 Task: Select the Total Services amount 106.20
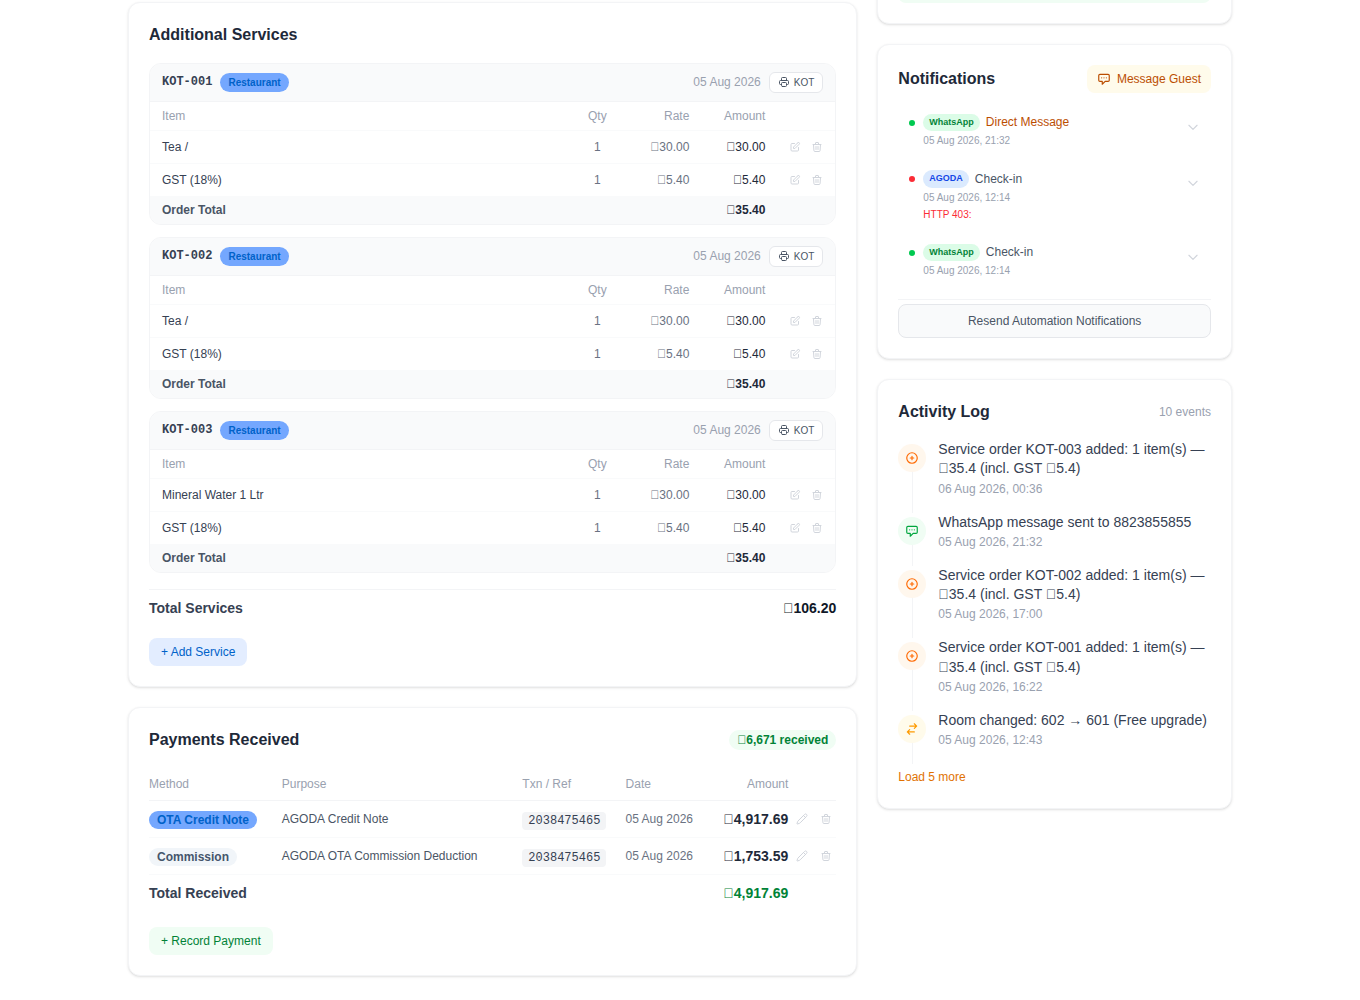(x=810, y=608)
